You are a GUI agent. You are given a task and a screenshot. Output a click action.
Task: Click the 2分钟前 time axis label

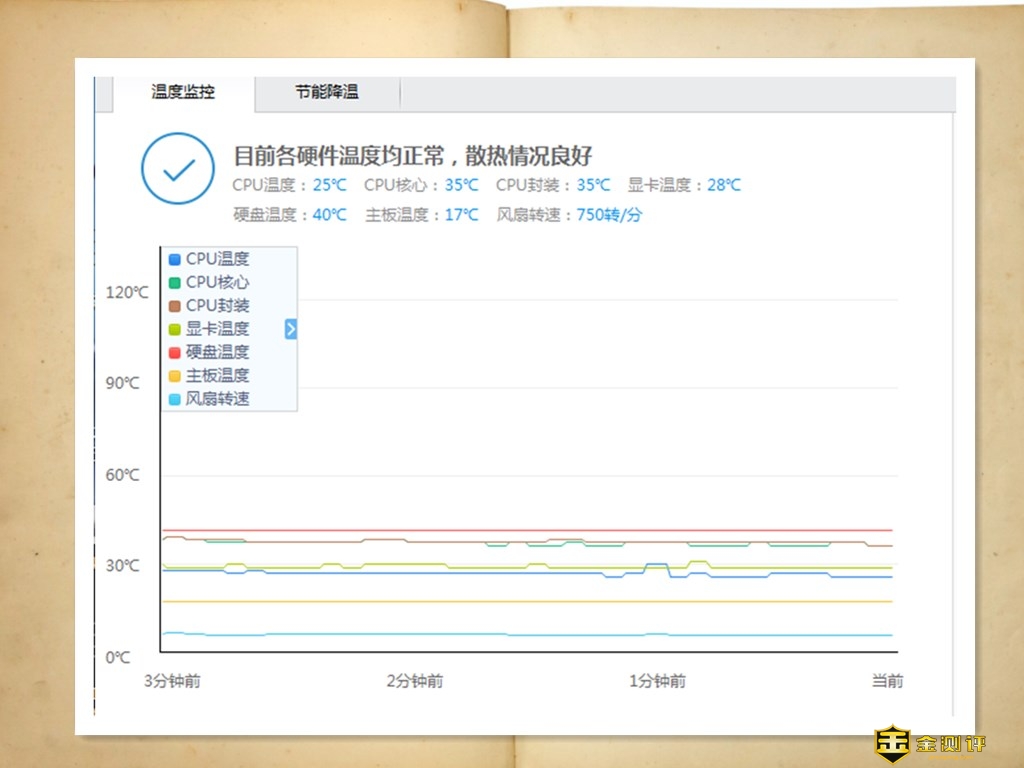pos(414,681)
